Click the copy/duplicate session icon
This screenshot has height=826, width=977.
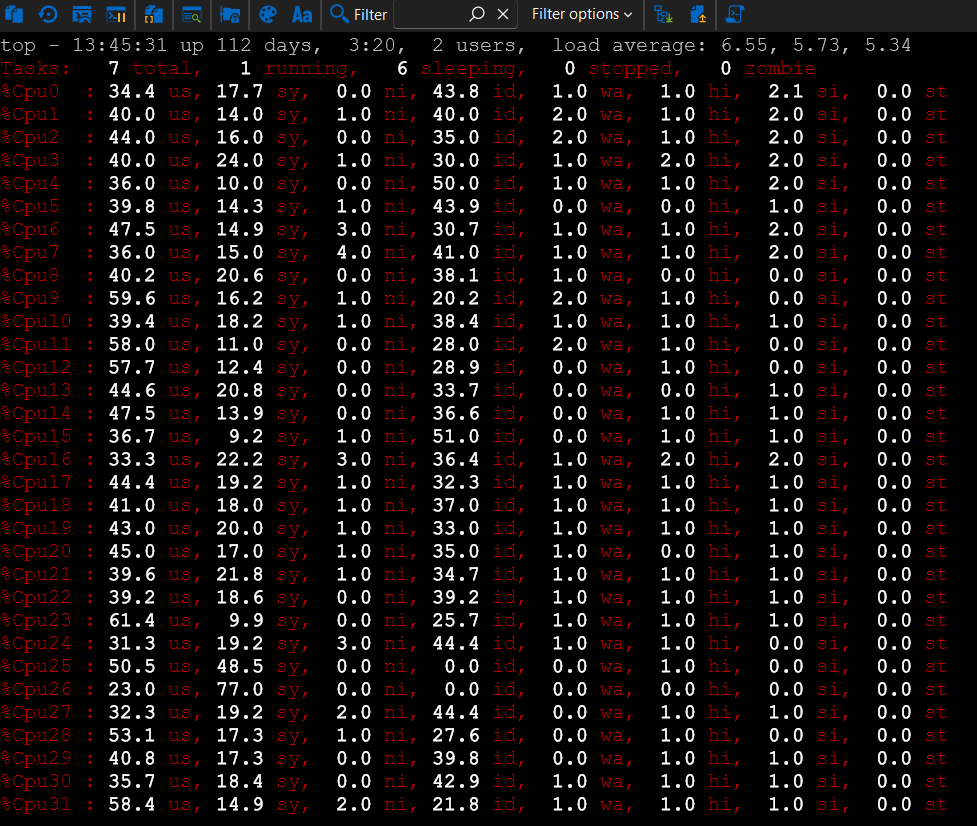point(15,14)
